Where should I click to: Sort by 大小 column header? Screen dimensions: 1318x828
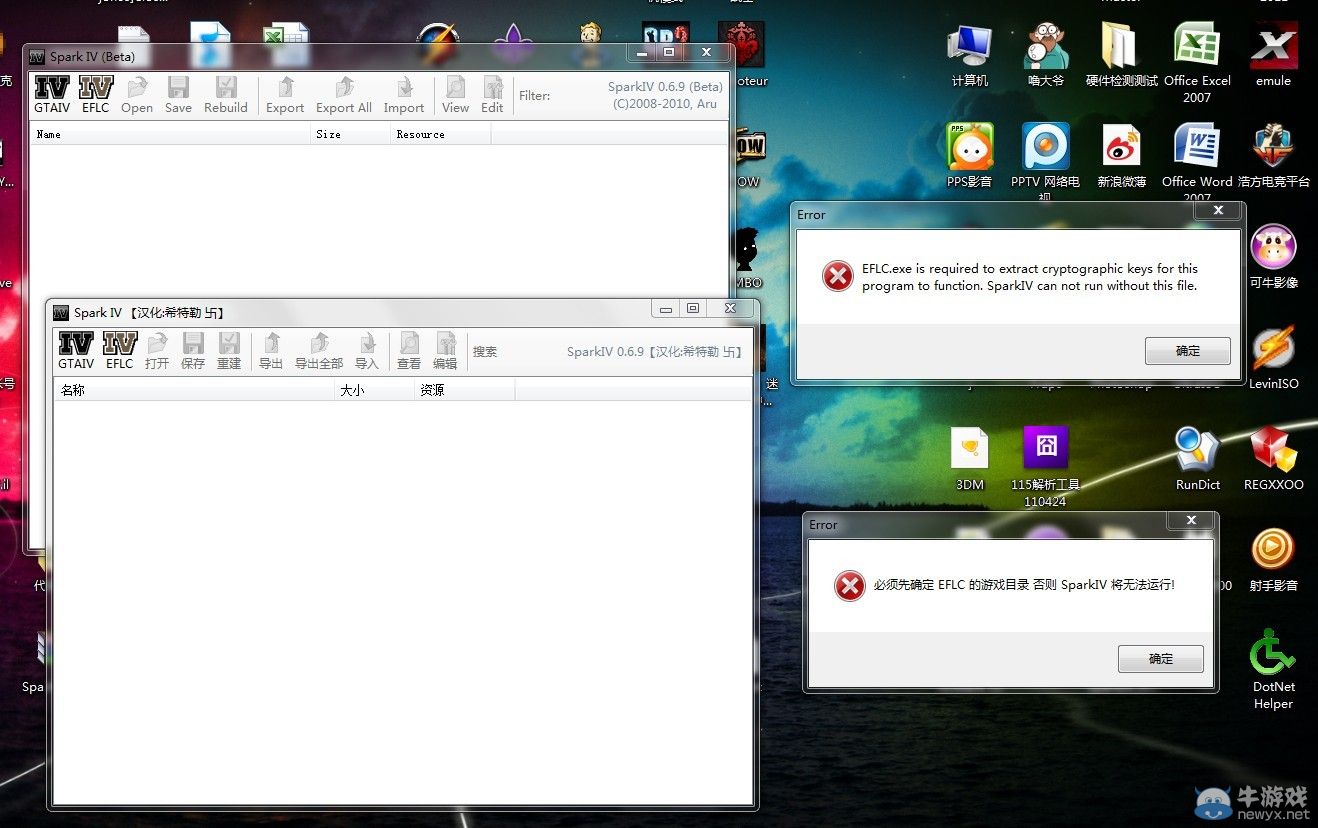375,390
